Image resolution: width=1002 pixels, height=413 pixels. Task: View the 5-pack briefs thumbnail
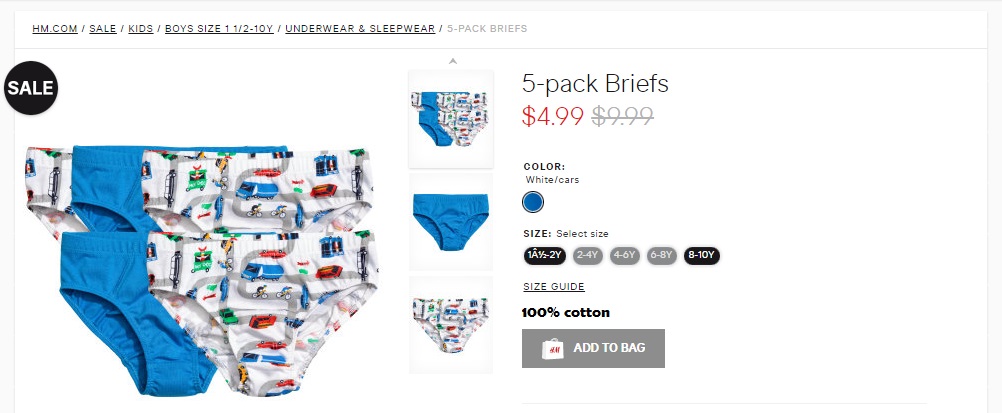(x=451, y=118)
